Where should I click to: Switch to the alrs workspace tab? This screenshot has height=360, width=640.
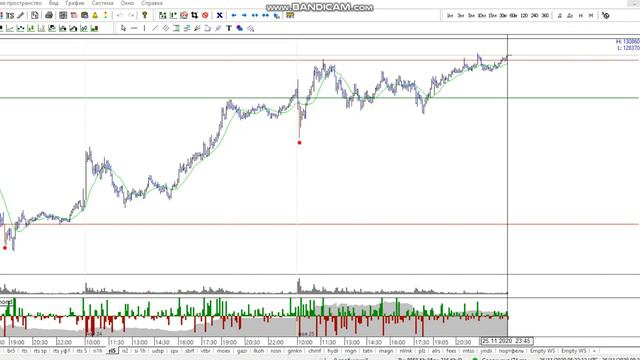tap(436, 351)
